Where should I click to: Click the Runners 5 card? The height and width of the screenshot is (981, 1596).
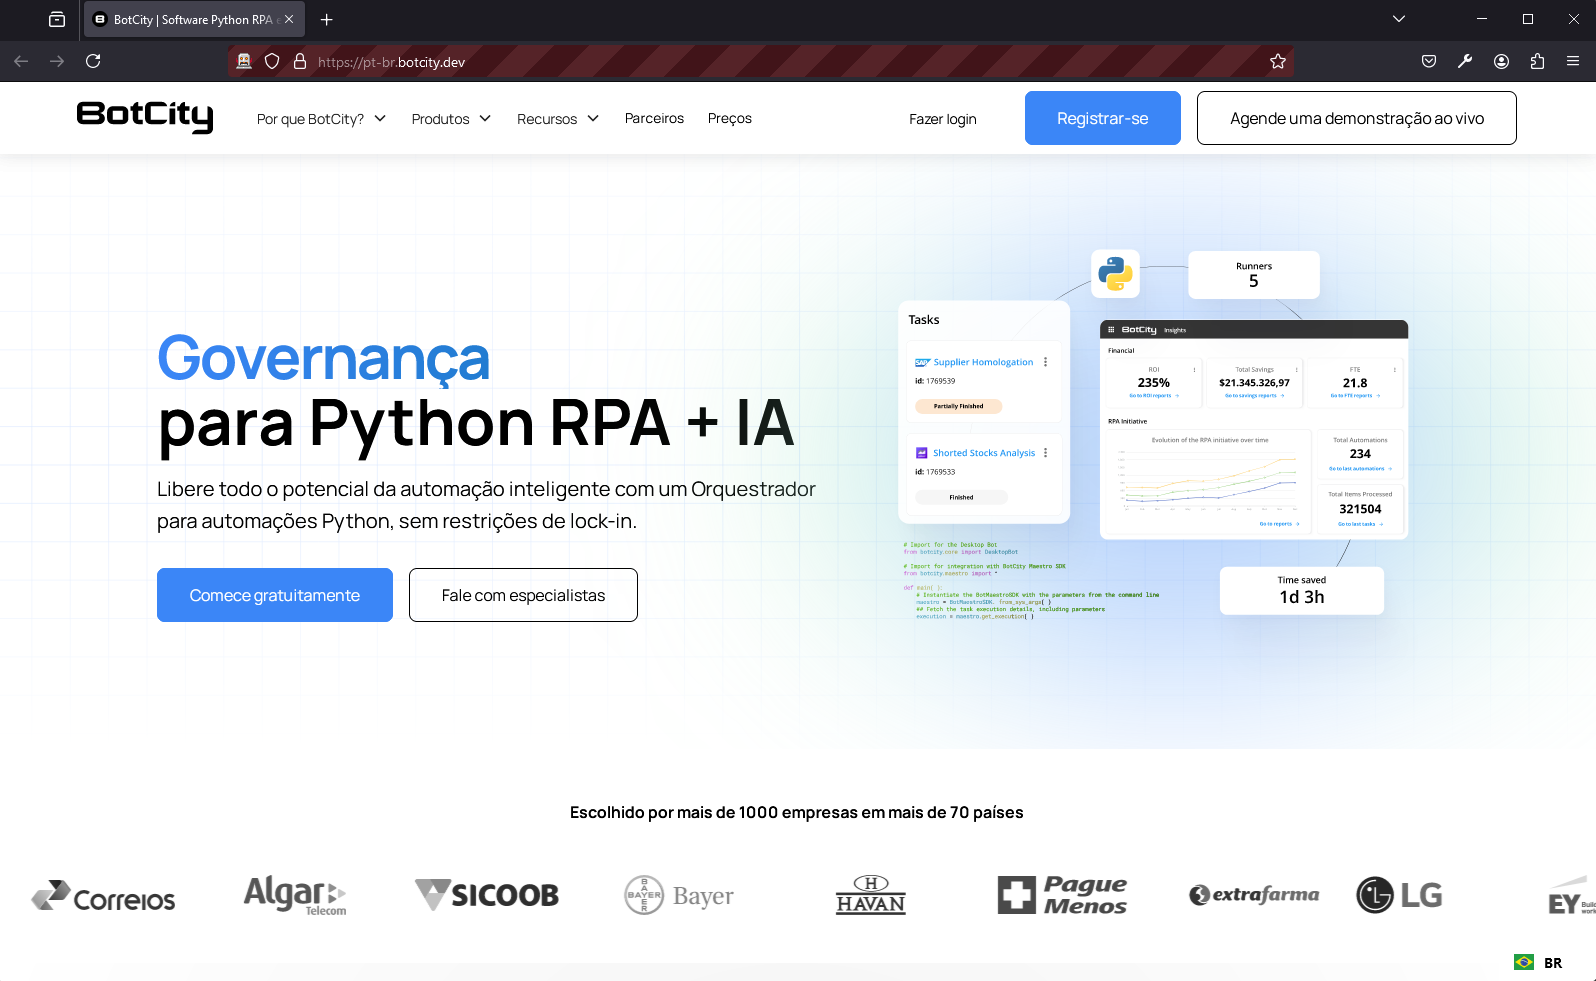tap(1253, 274)
